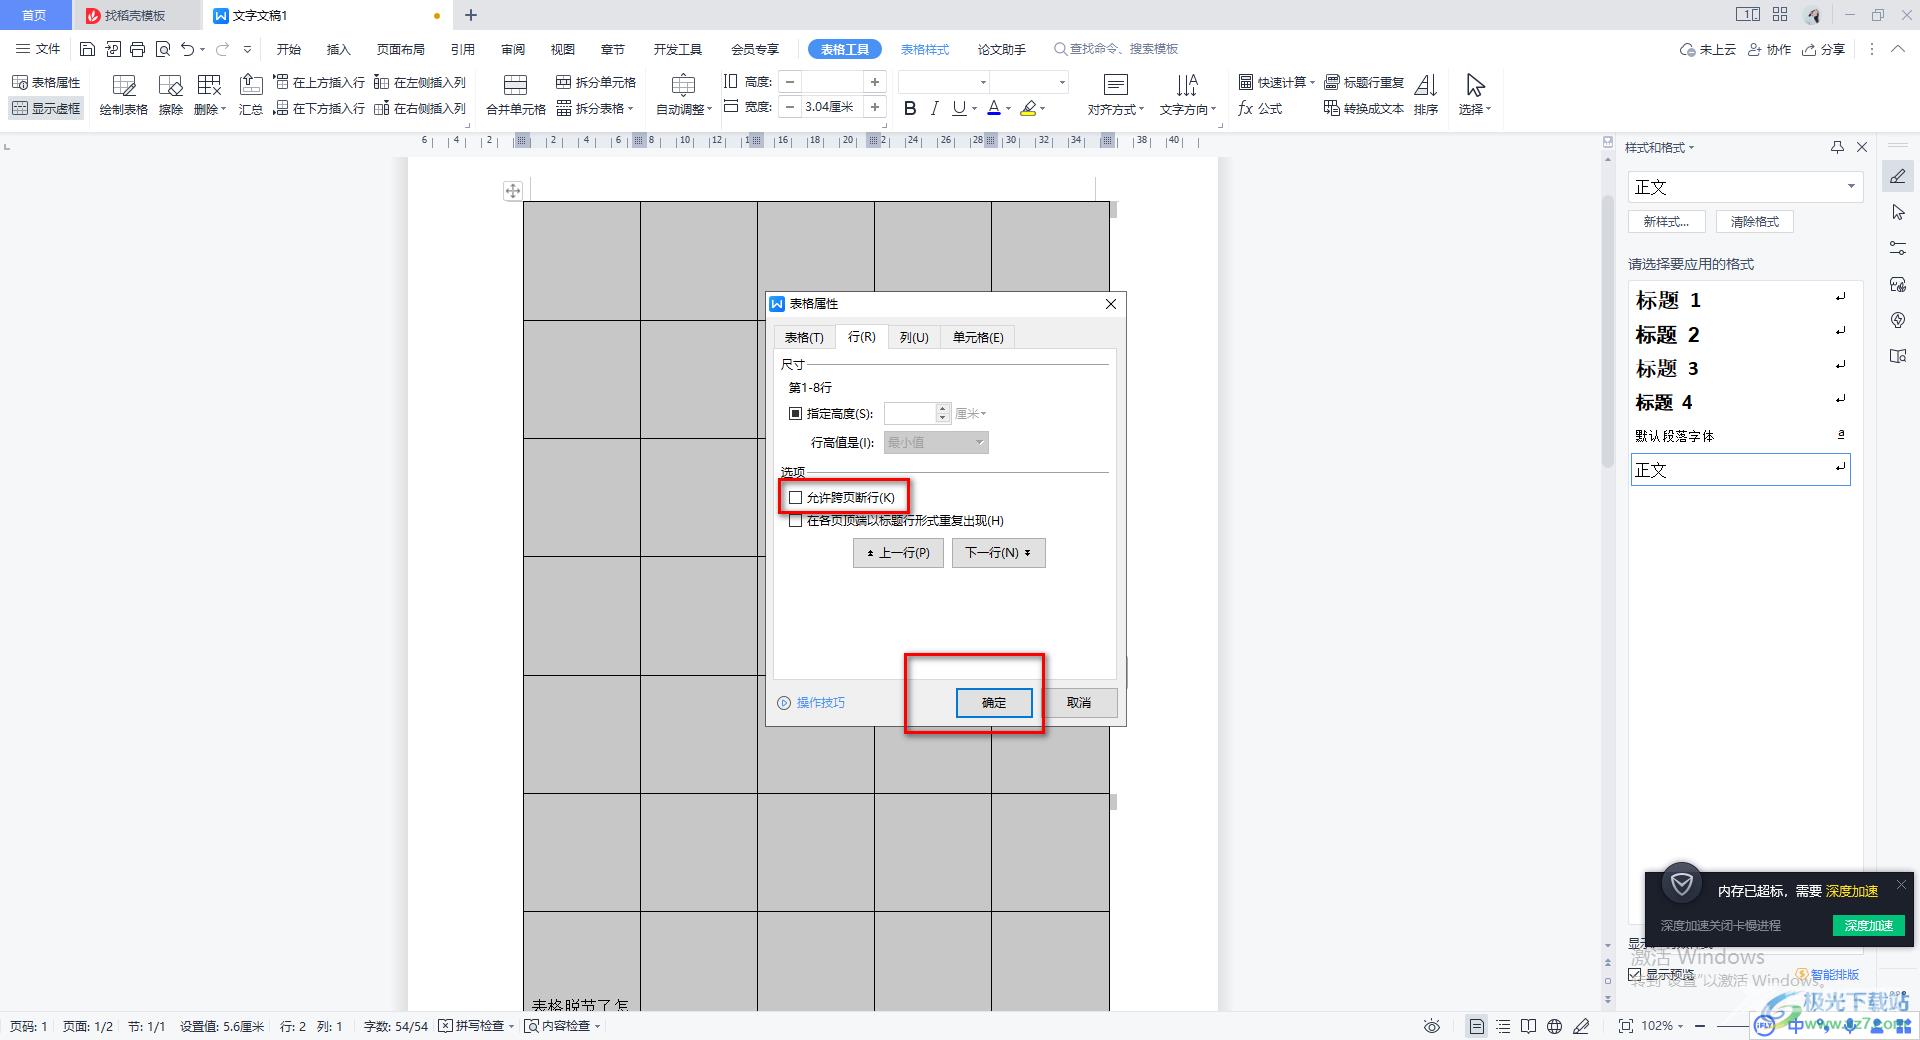This screenshot has width=1920, height=1040.
Task: Toggle 显示预览 checkbox
Action: 1635,974
